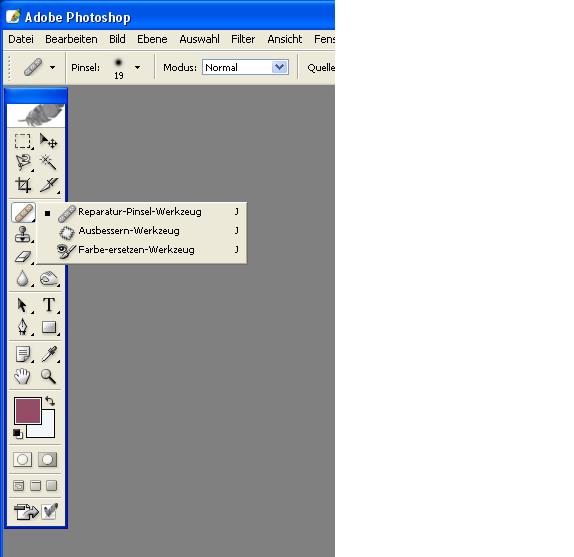Select the Zoom magnifier tool
Viewport: 574px width, 557px height.
pos(48,376)
